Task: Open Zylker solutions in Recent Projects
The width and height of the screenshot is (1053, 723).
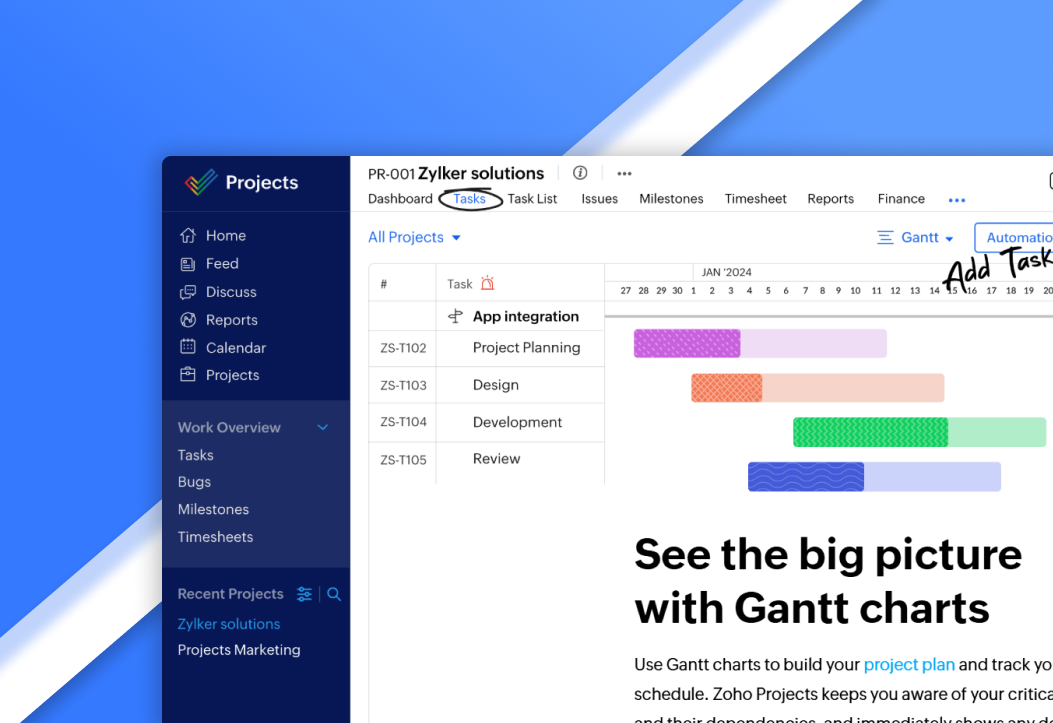Action: coord(229,624)
